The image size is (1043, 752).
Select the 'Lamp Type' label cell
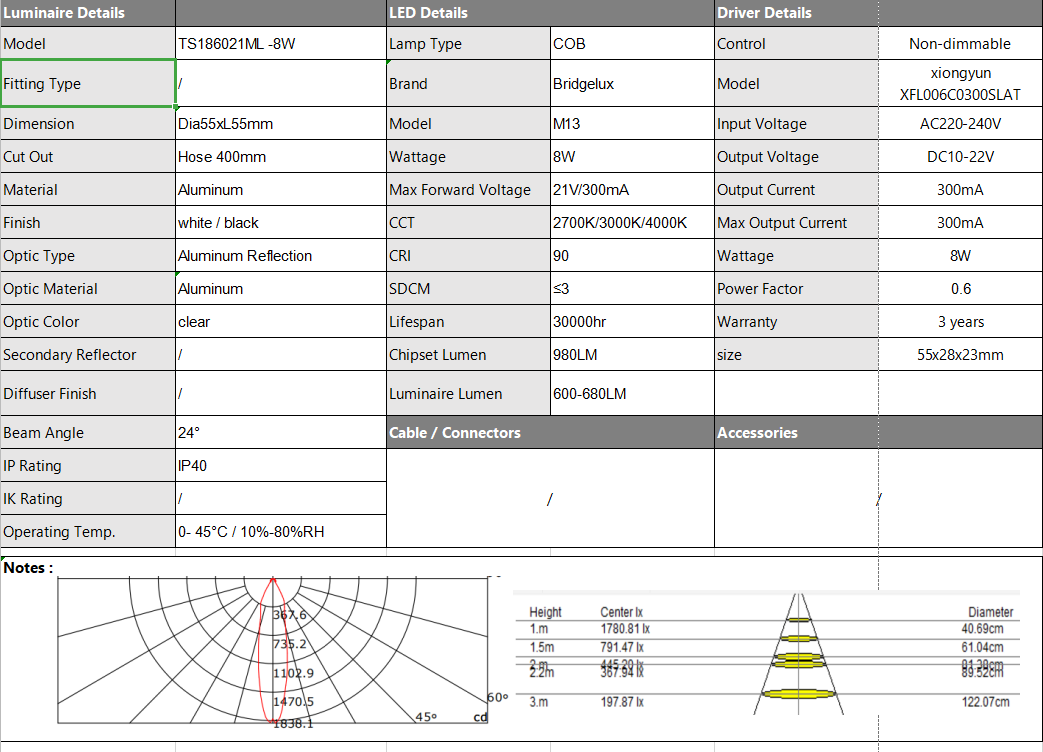tap(468, 44)
